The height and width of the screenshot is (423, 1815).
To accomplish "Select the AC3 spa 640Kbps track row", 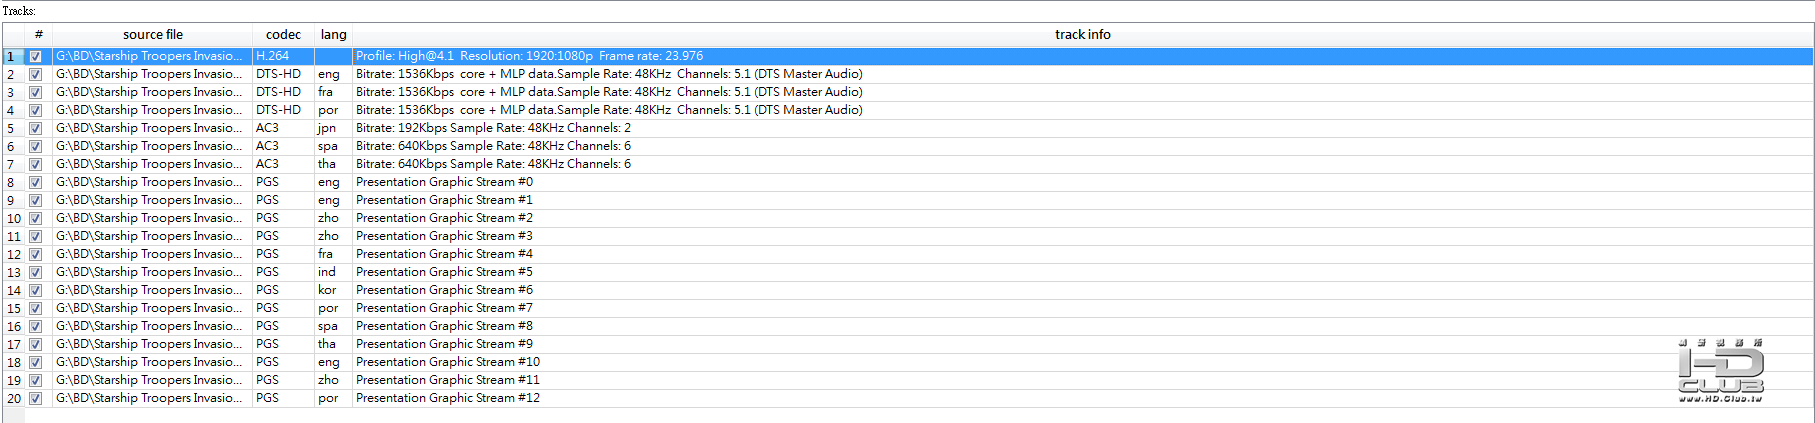I will [x=493, y=146].
